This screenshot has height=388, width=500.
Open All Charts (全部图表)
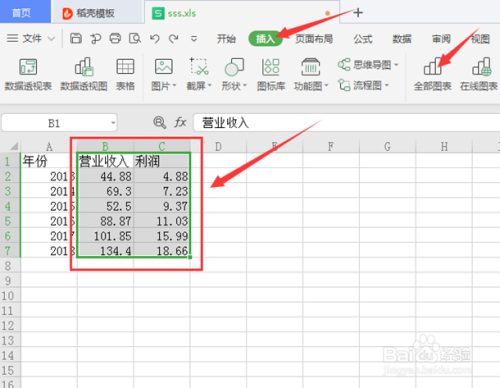tap(432, 75)
